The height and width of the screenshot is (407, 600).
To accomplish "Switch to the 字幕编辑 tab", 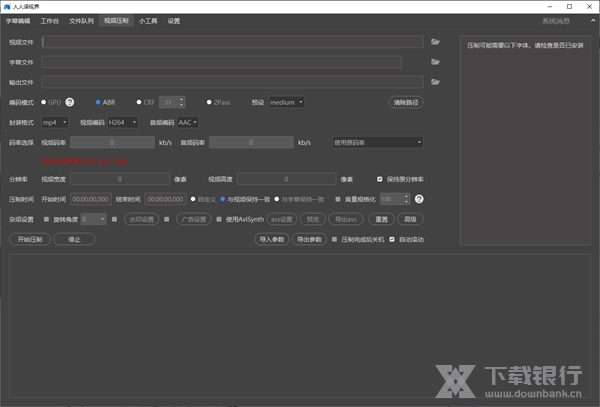I will pos(18,20).
